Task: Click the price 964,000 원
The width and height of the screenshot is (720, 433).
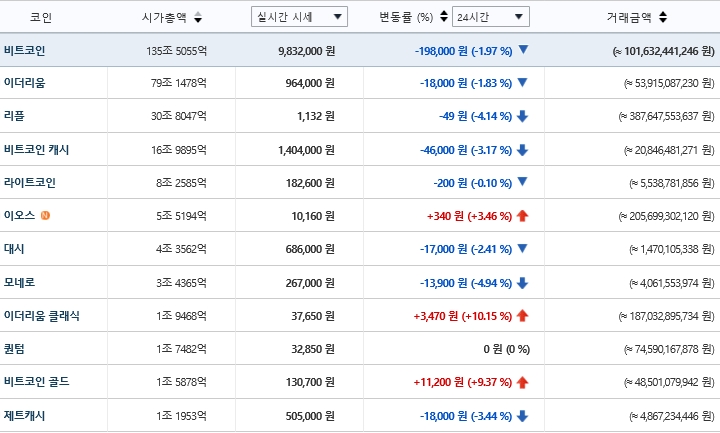Action: [310, 83]
